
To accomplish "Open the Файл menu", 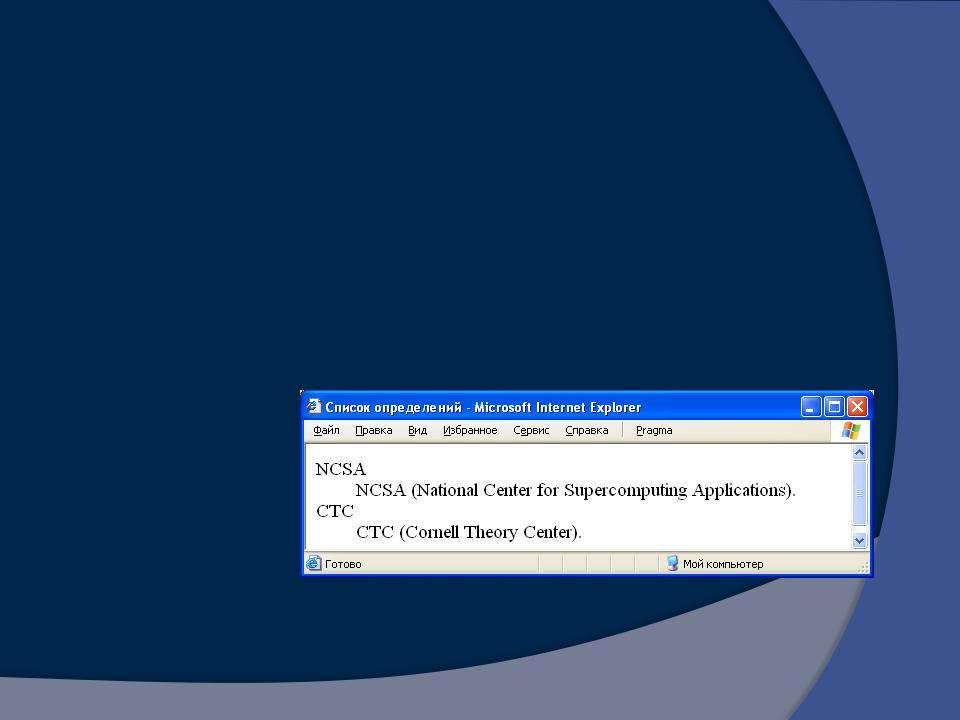I will pyautogui.click(x=326, y=430).
